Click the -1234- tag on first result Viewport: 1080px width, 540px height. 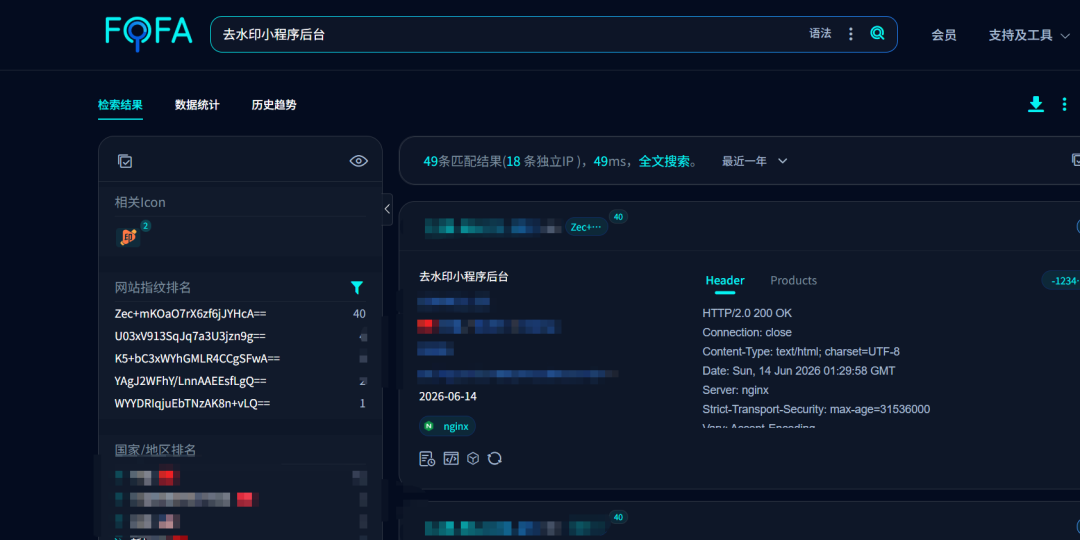click(1061, 280)
